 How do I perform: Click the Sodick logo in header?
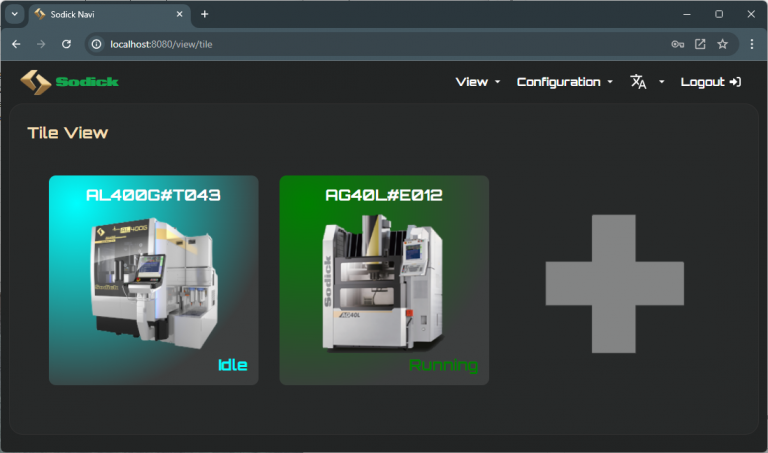click(70, 82)
